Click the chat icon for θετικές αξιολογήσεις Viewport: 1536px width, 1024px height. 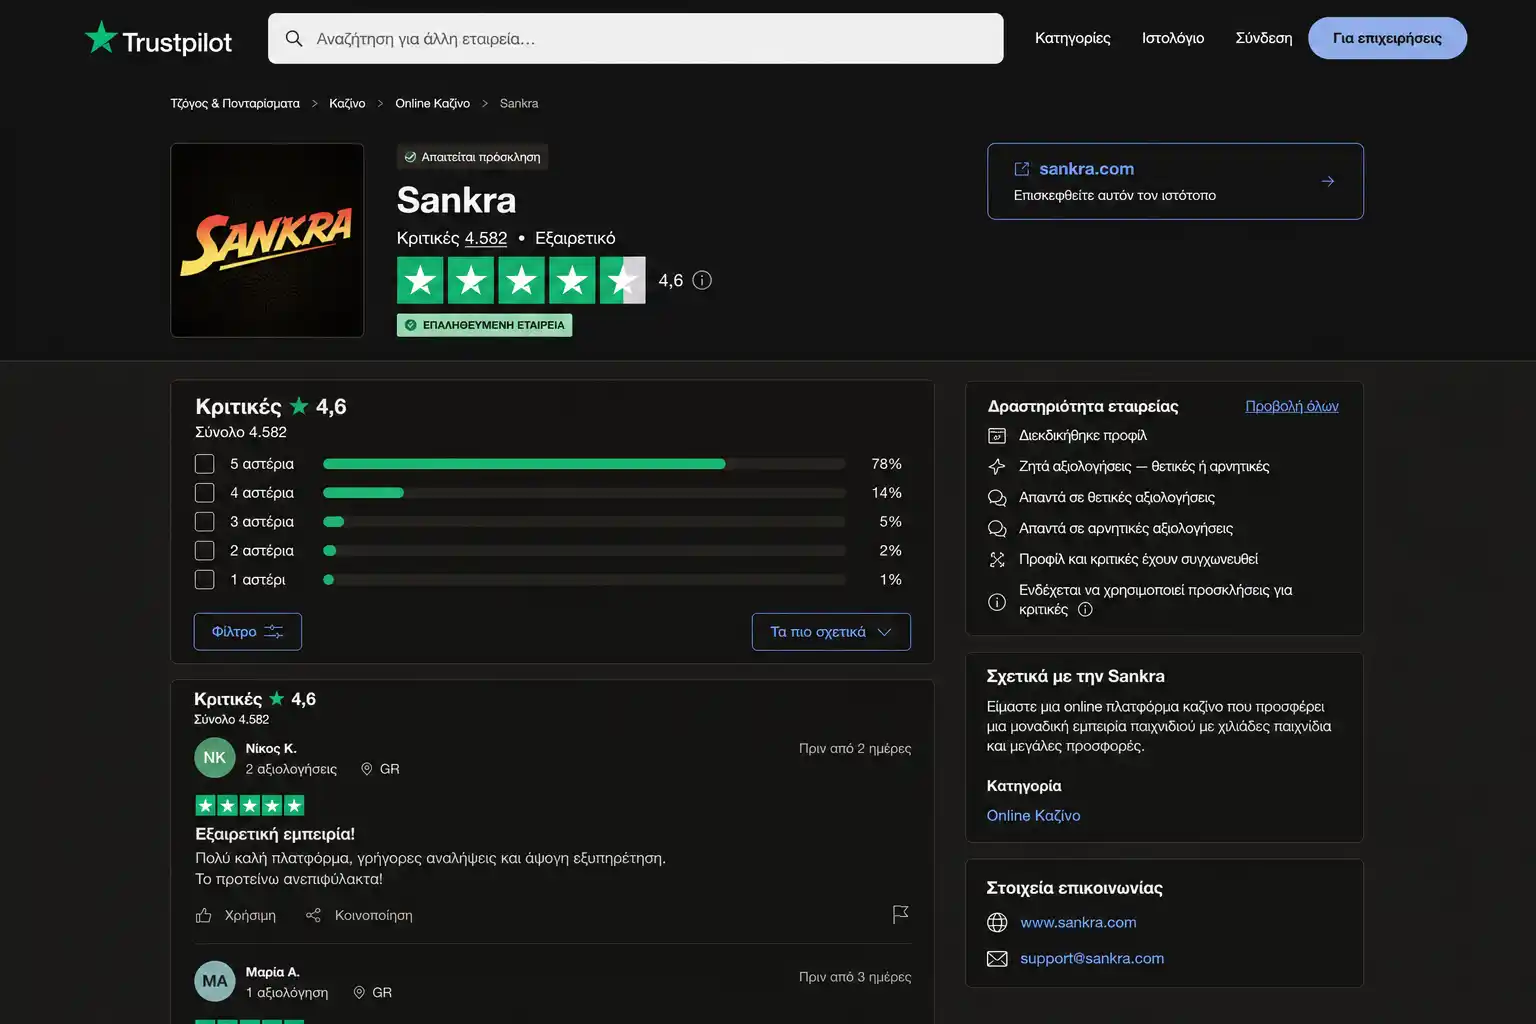click(x=997, y=498)
